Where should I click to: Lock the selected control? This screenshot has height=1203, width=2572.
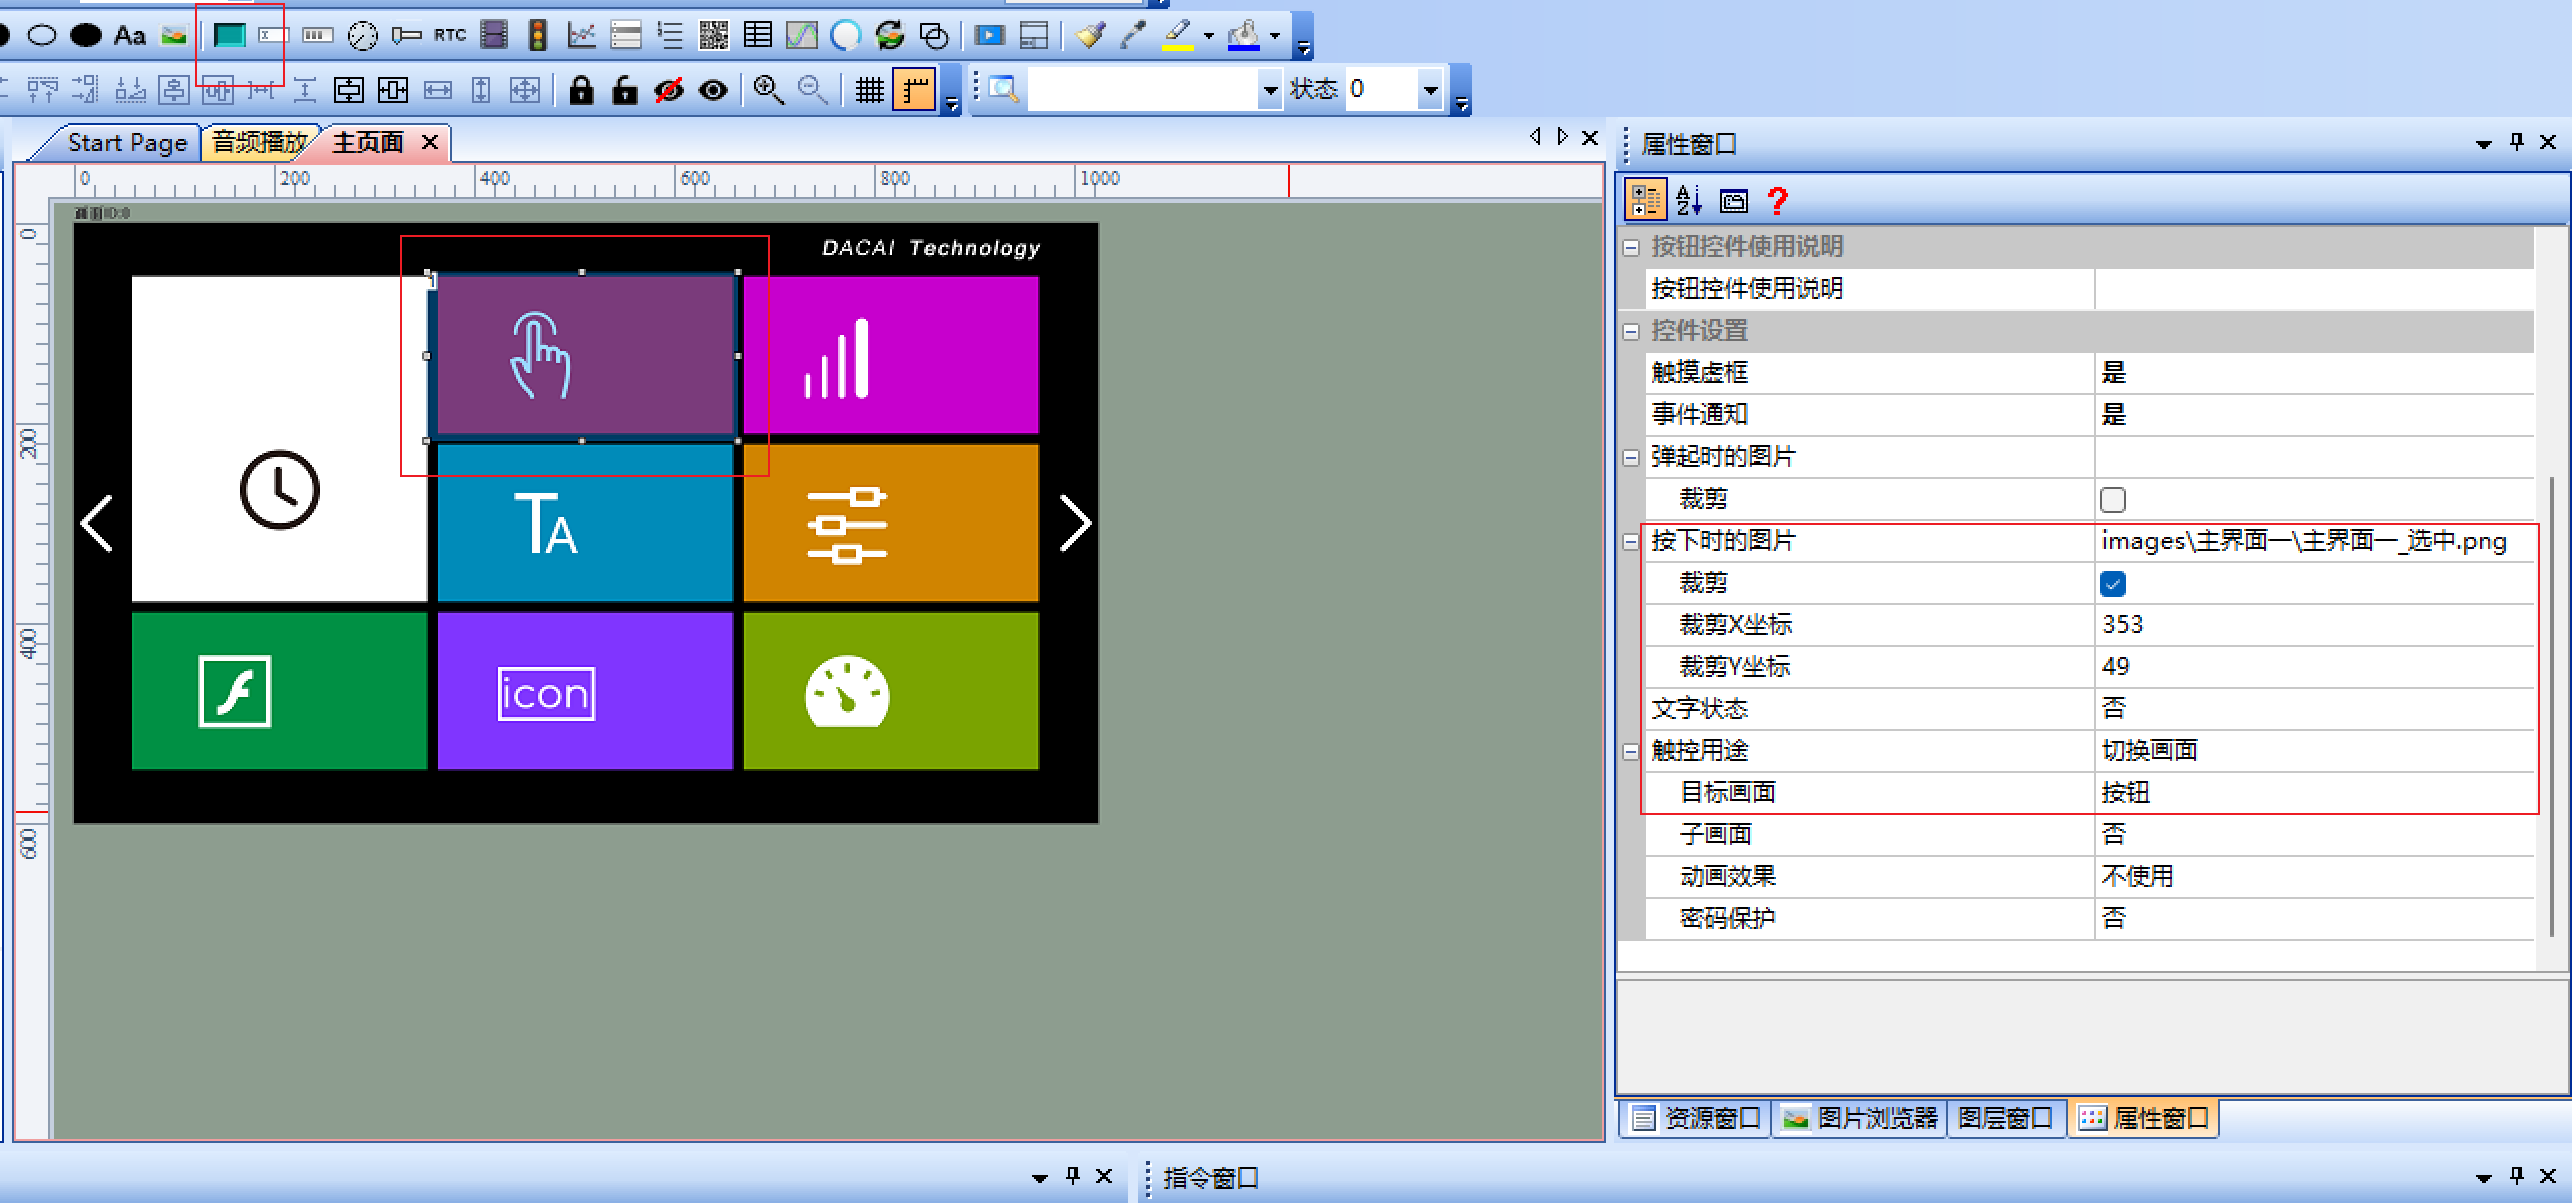pyautogui.click(x=581, y=89)
